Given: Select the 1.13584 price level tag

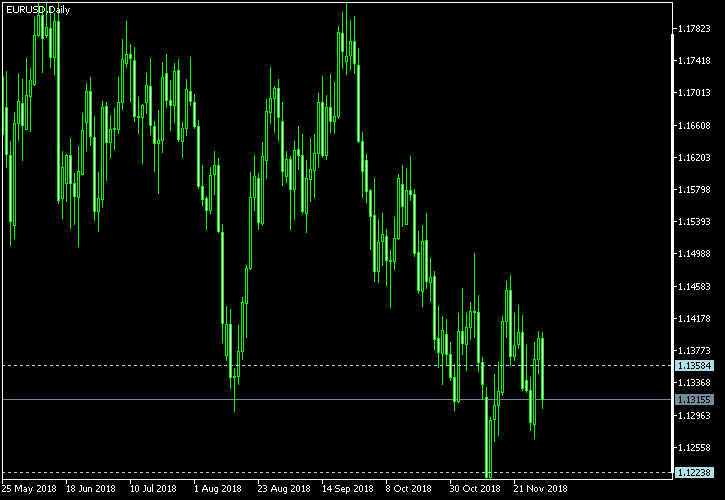Looking at the screenshot, I should coord(694,366).
